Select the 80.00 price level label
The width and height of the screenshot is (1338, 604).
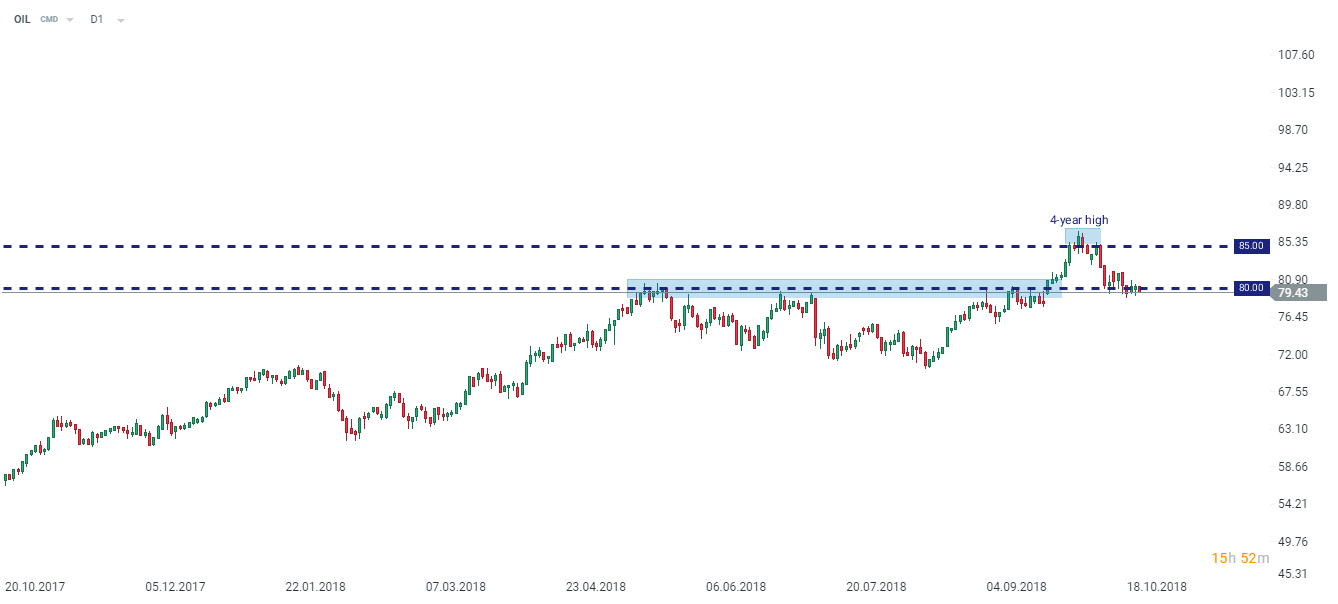pyautogui.click(x=1251, y=288)
